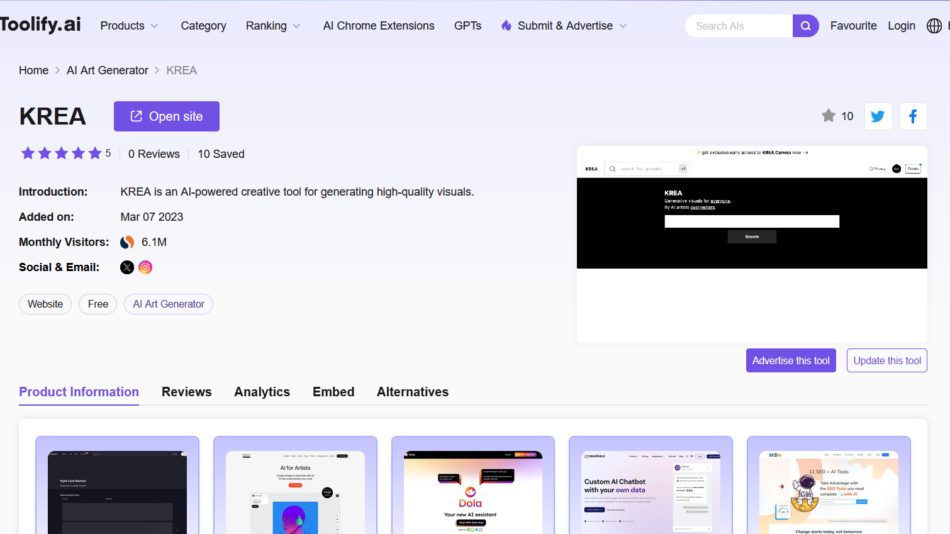Click the favourite star icon showing 10
950x534 pixels.
(828, 116)
